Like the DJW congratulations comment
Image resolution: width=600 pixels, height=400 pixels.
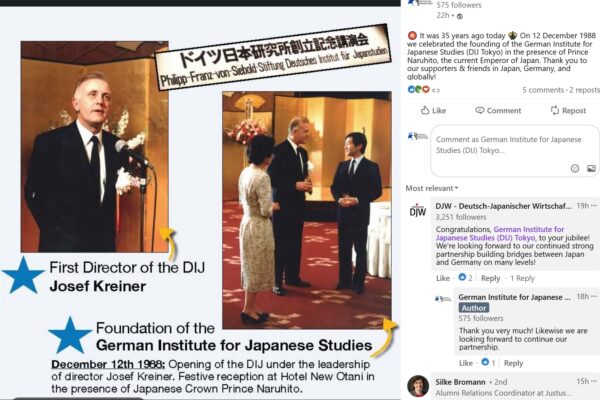point(443,278)
